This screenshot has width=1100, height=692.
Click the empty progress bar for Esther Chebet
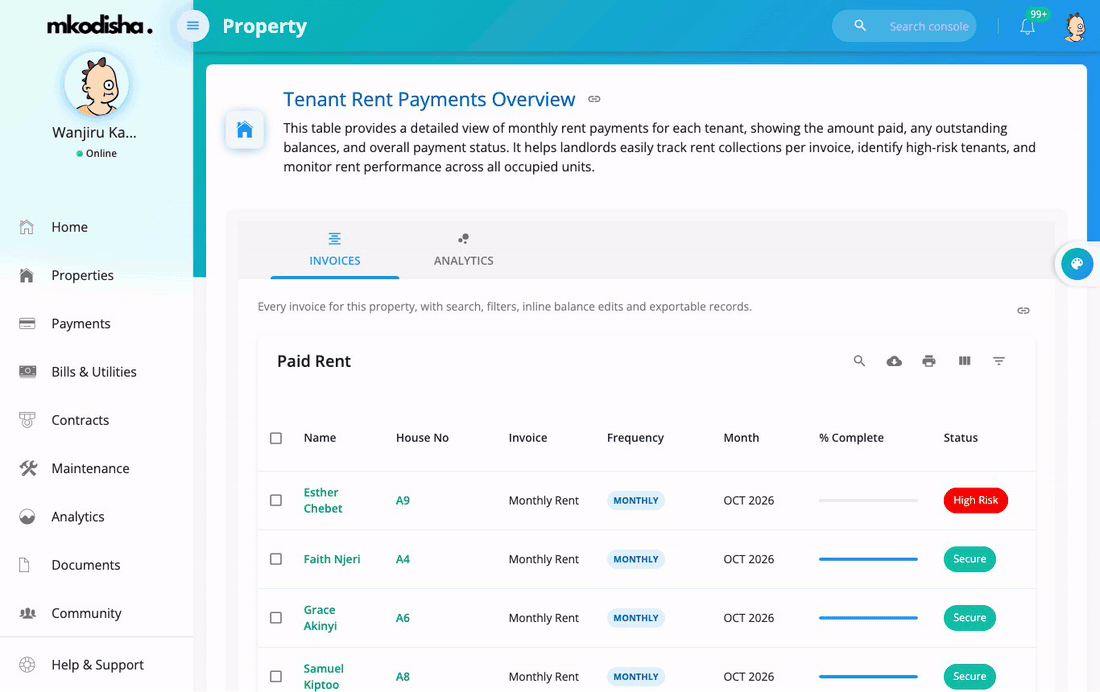pos(868,500)
